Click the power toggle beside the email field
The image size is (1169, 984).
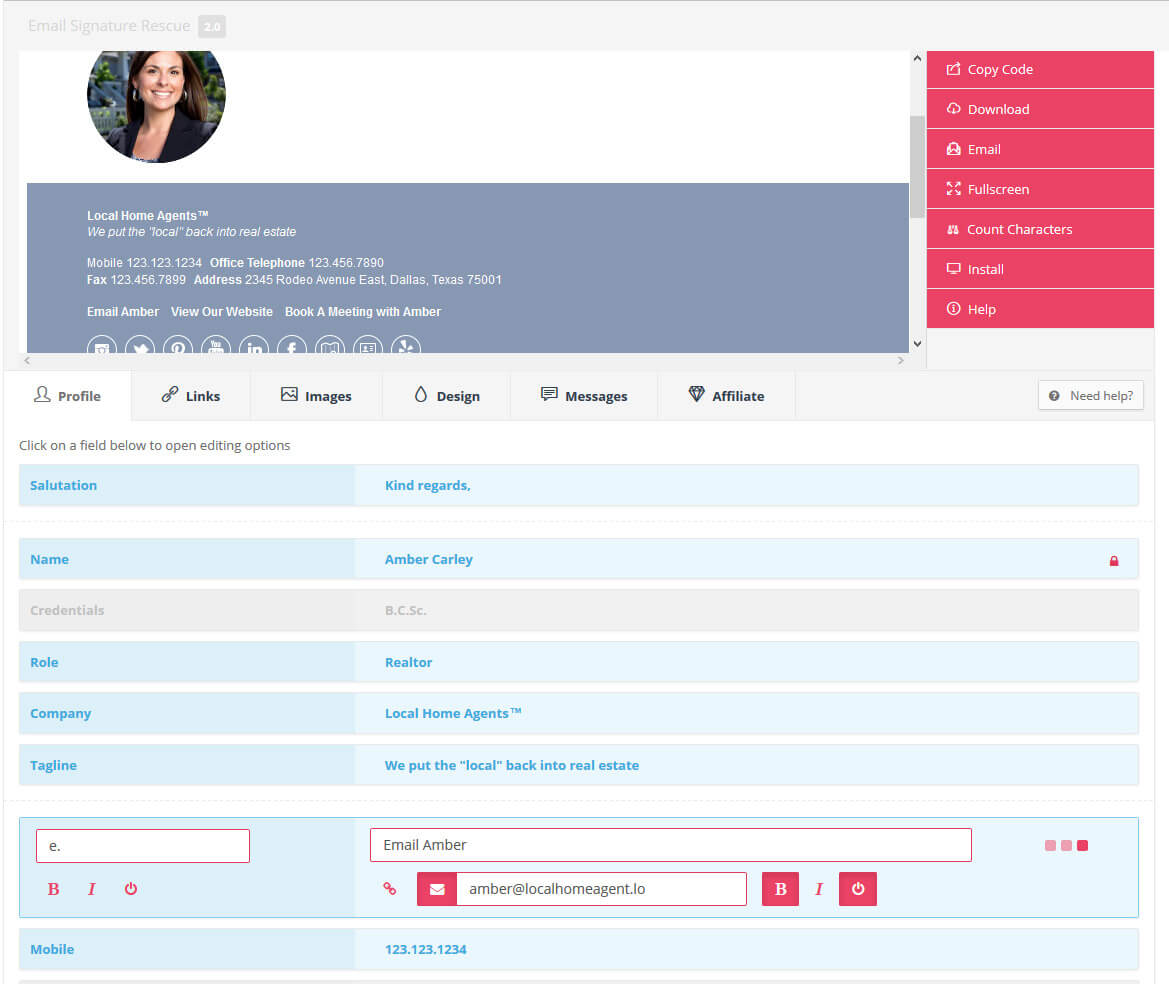(857, 888)
